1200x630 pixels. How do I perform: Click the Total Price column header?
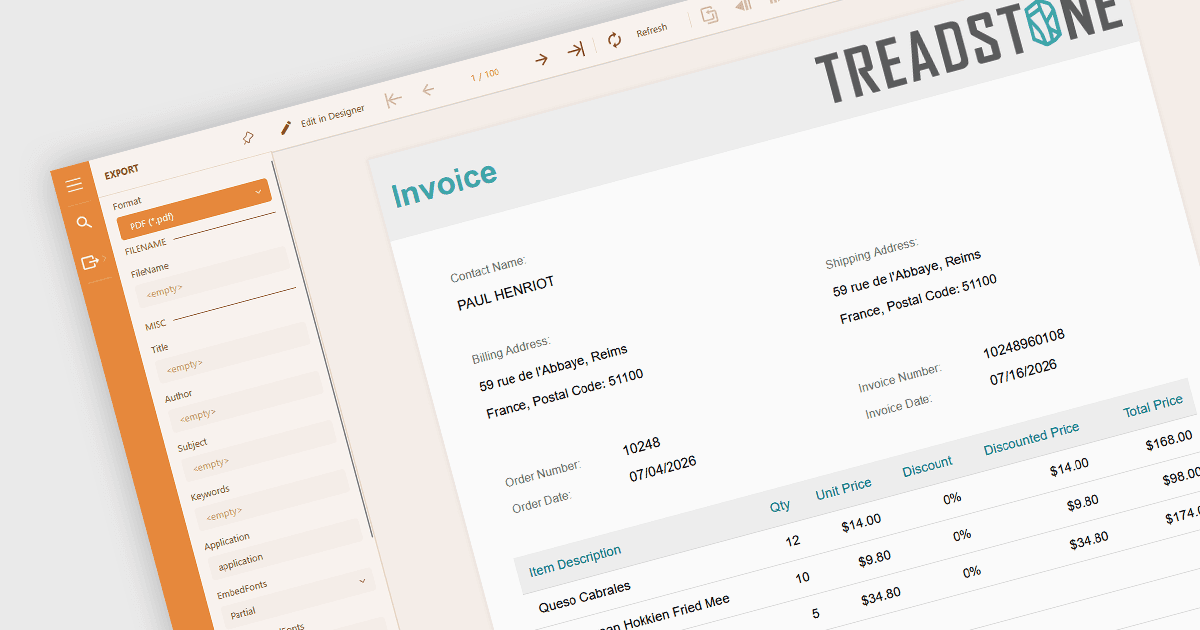pyautogui.click(x=1153, y=406)
